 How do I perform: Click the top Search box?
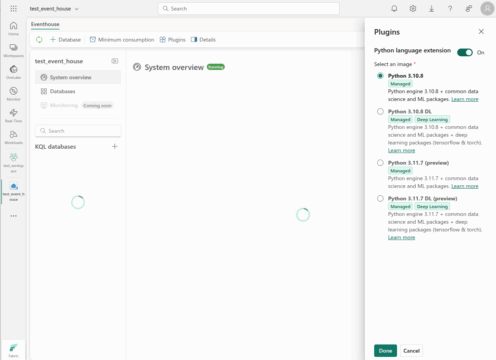click(x=249, y=9)
